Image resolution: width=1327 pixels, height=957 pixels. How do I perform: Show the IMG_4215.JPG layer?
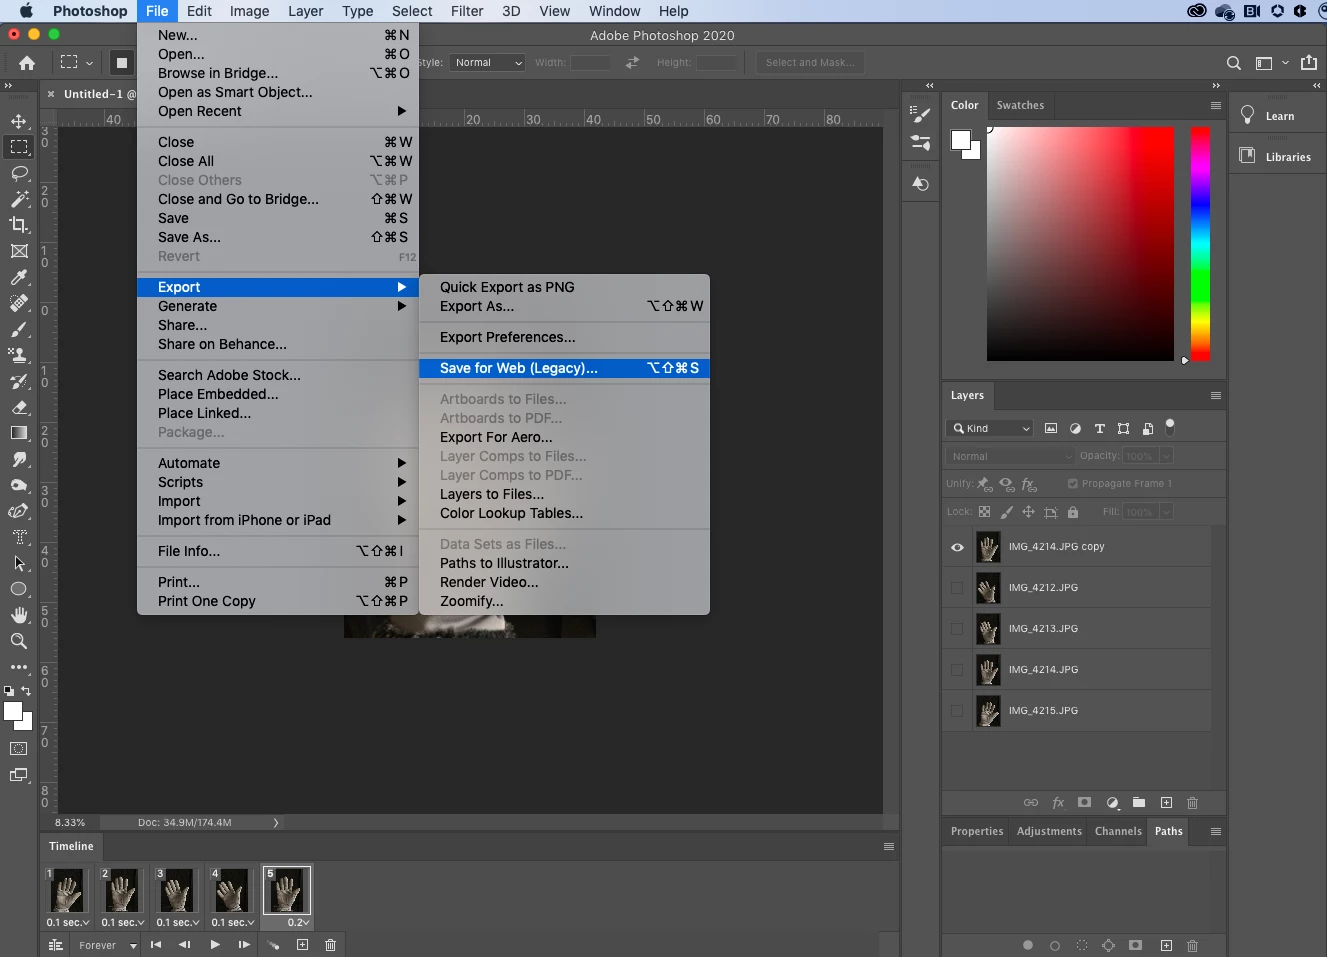pyautogui.click(x=957, y=711)
